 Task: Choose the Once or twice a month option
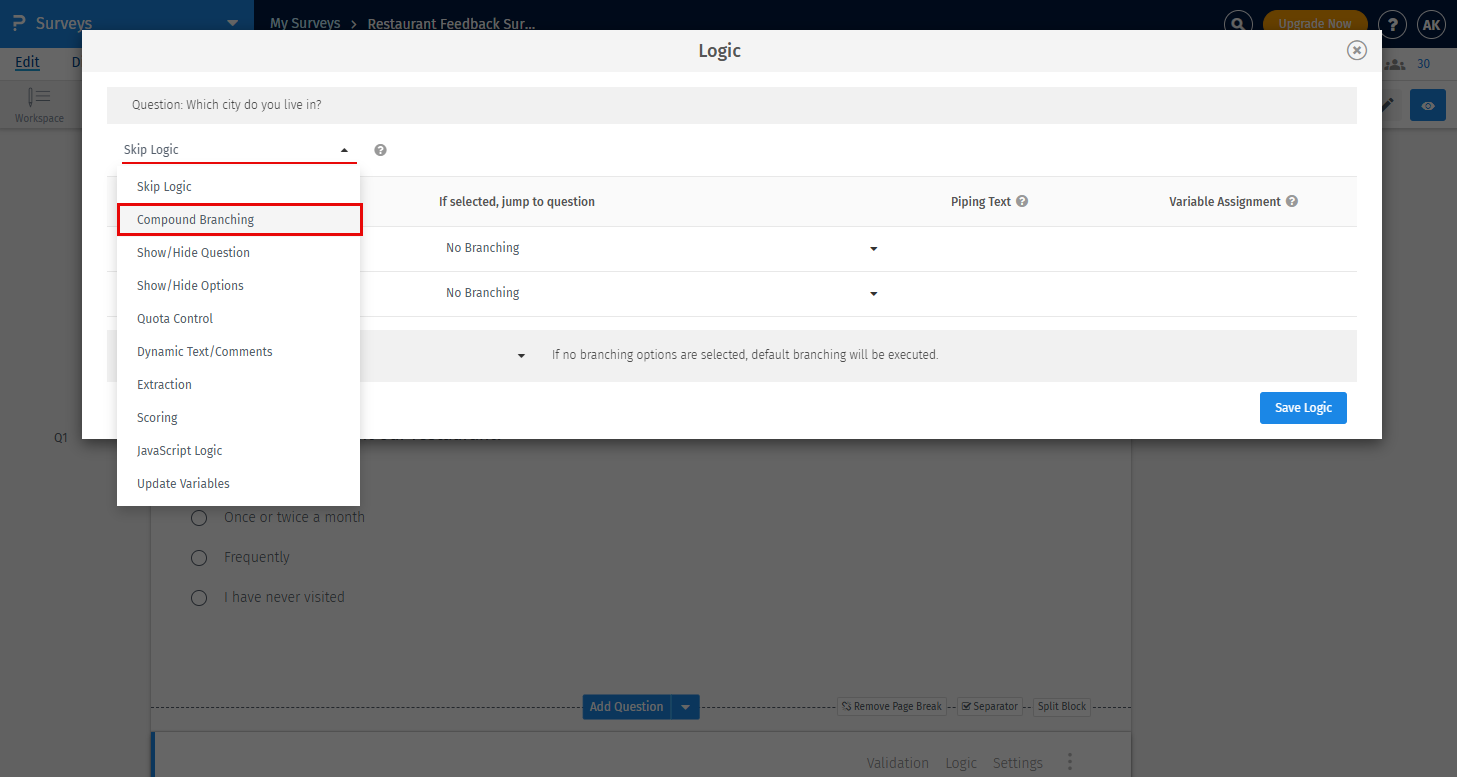[198, 518]
